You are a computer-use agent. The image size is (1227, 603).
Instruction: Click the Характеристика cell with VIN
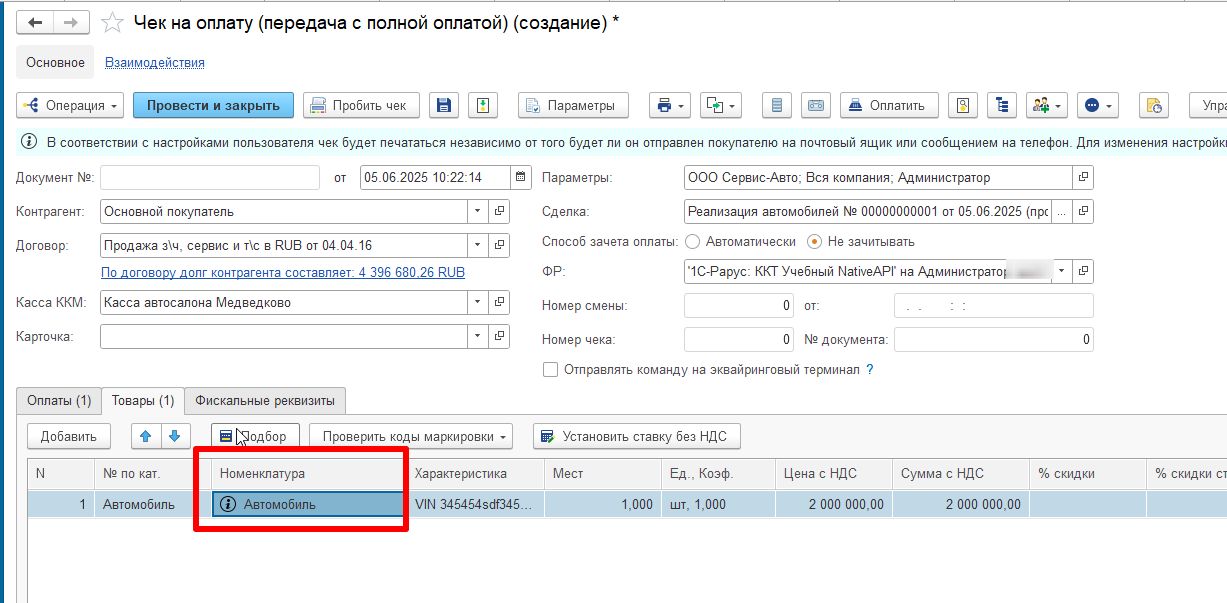[476, 504]
